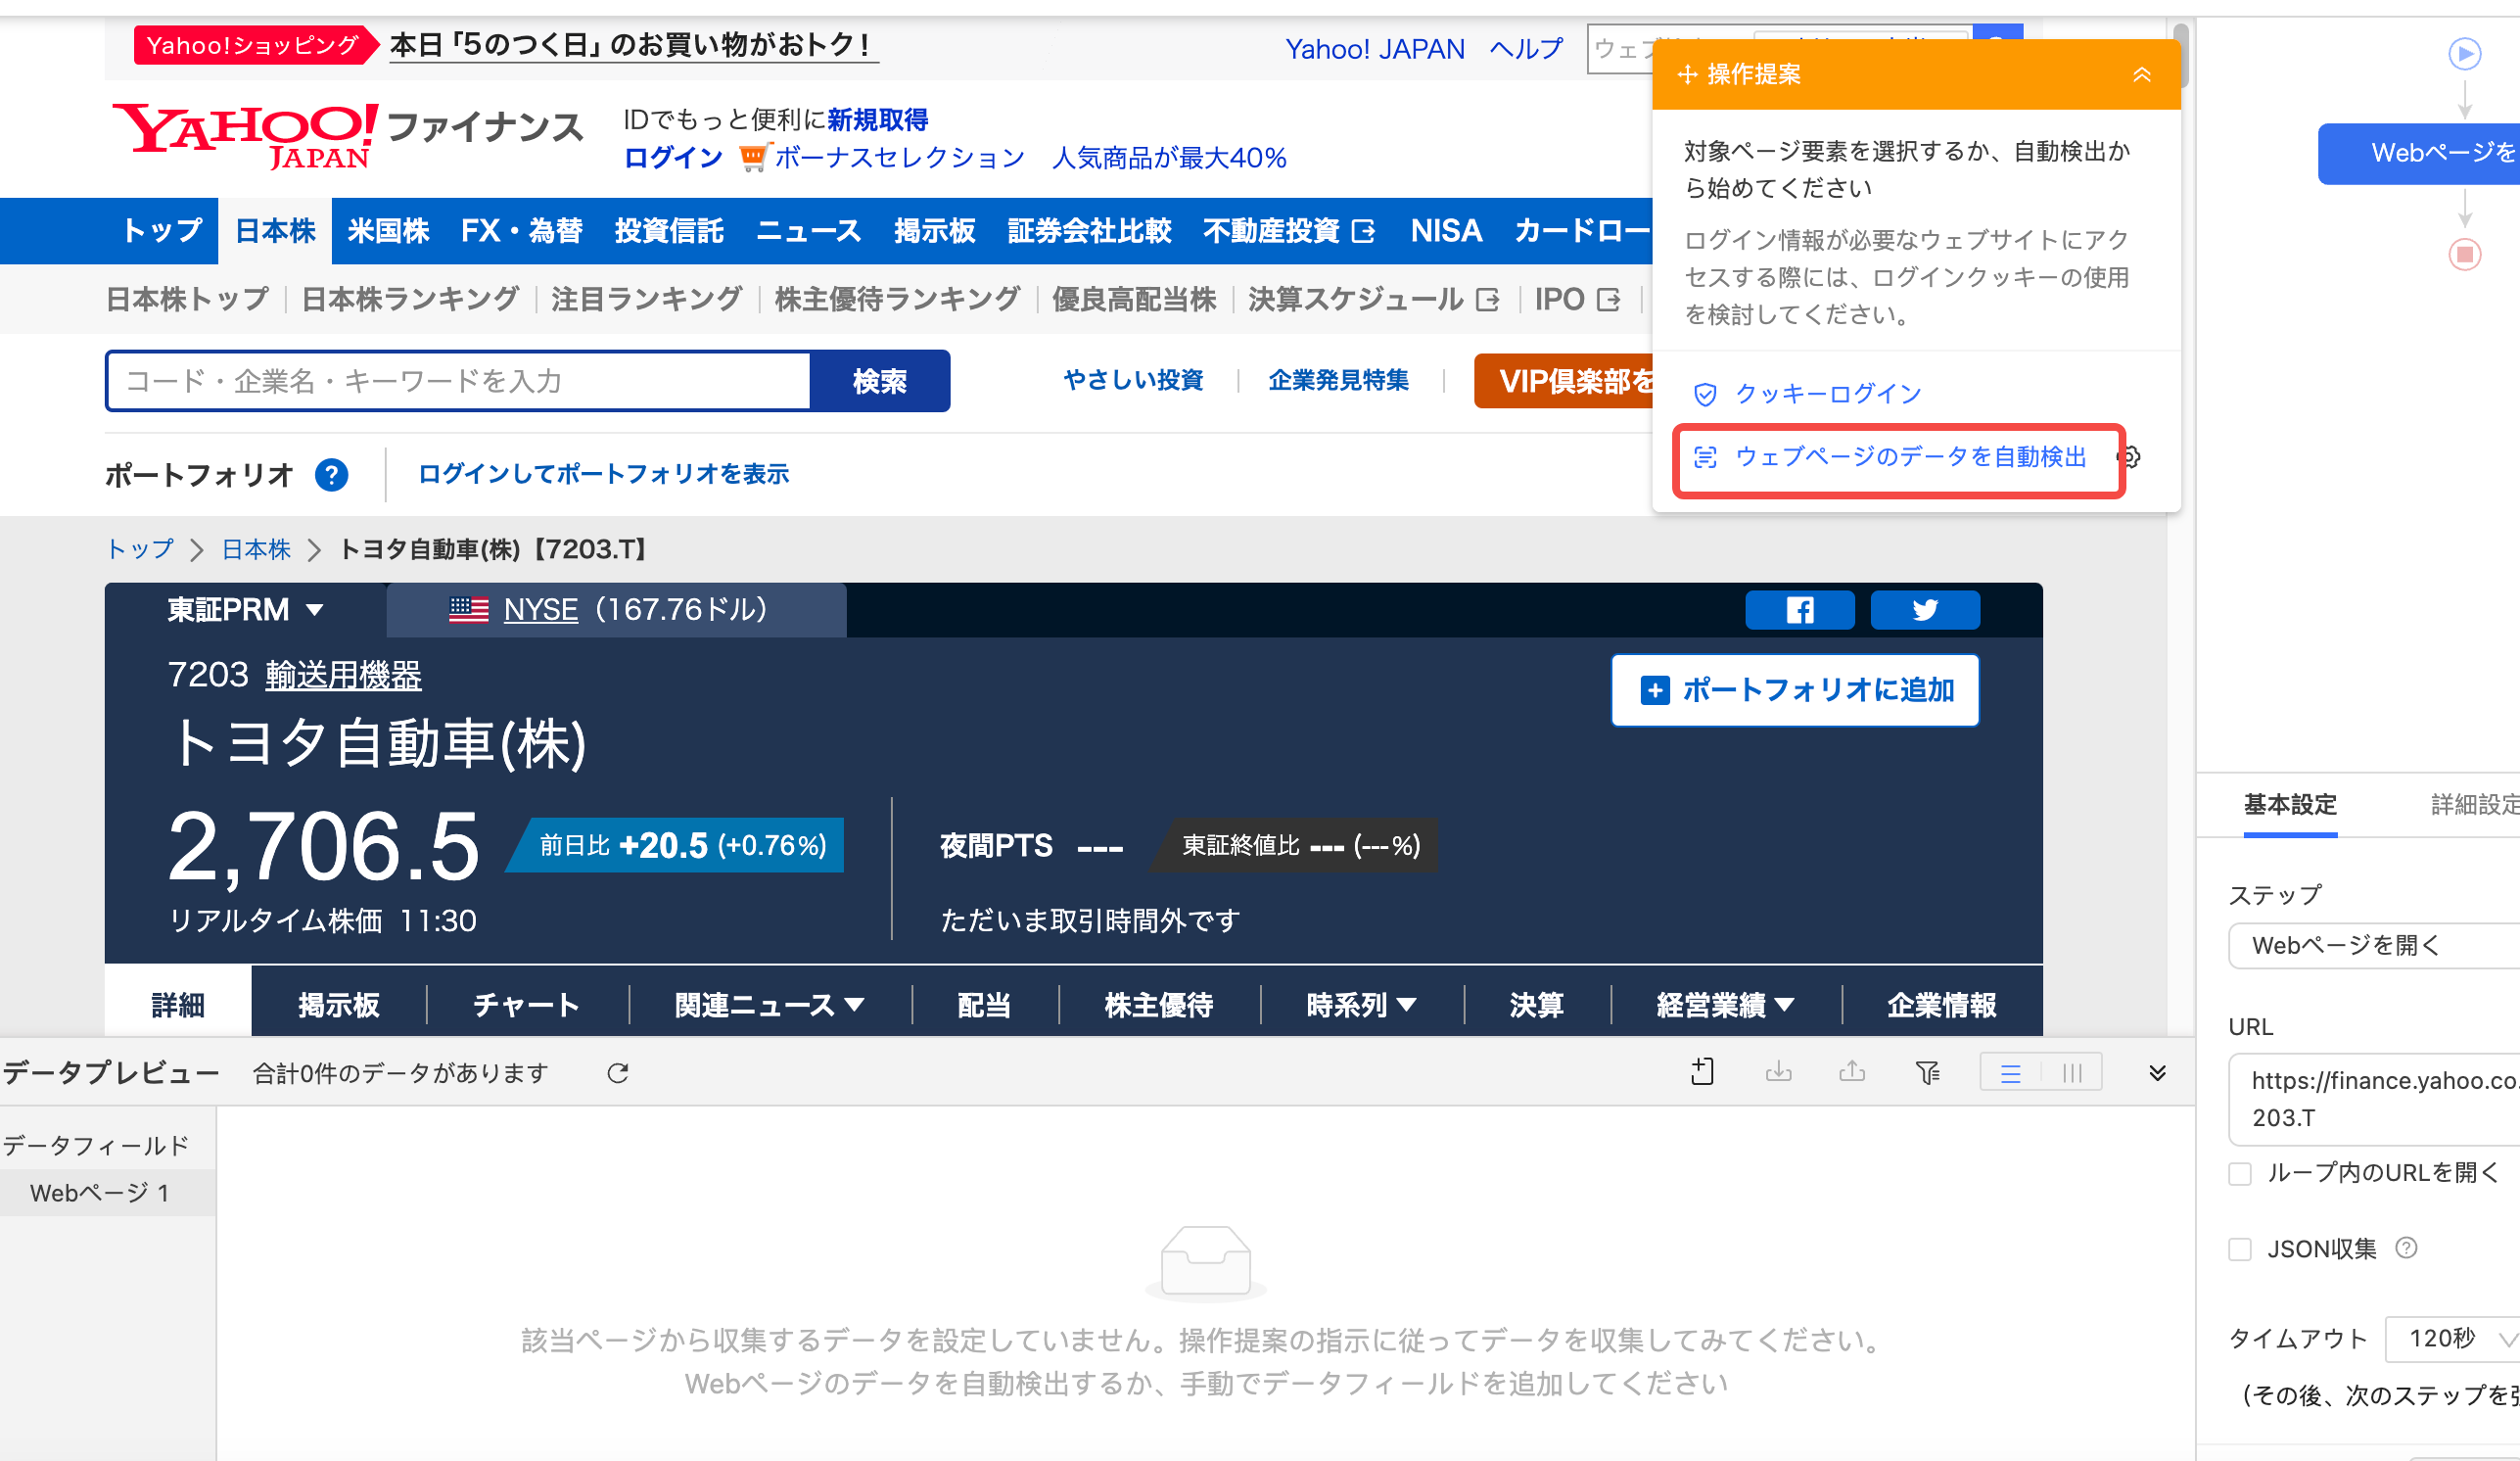Click the JSON収集 help icon

[x=2406, y=1248]
